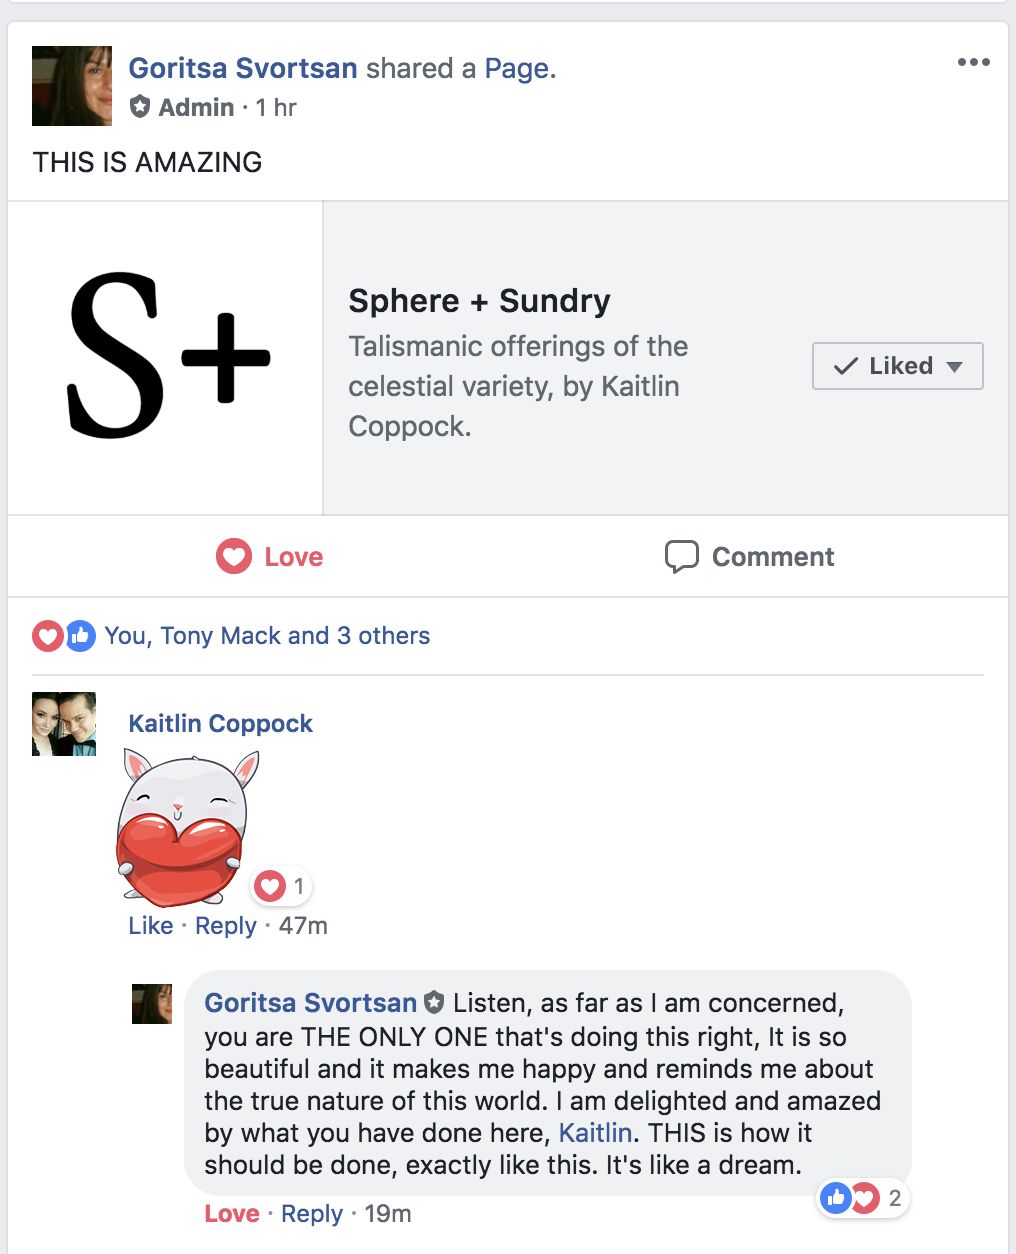The image size is (1016, 1254).
Task: Click the heart icon on the Love button
Action: pyautogui.click(x=234, y=557)
